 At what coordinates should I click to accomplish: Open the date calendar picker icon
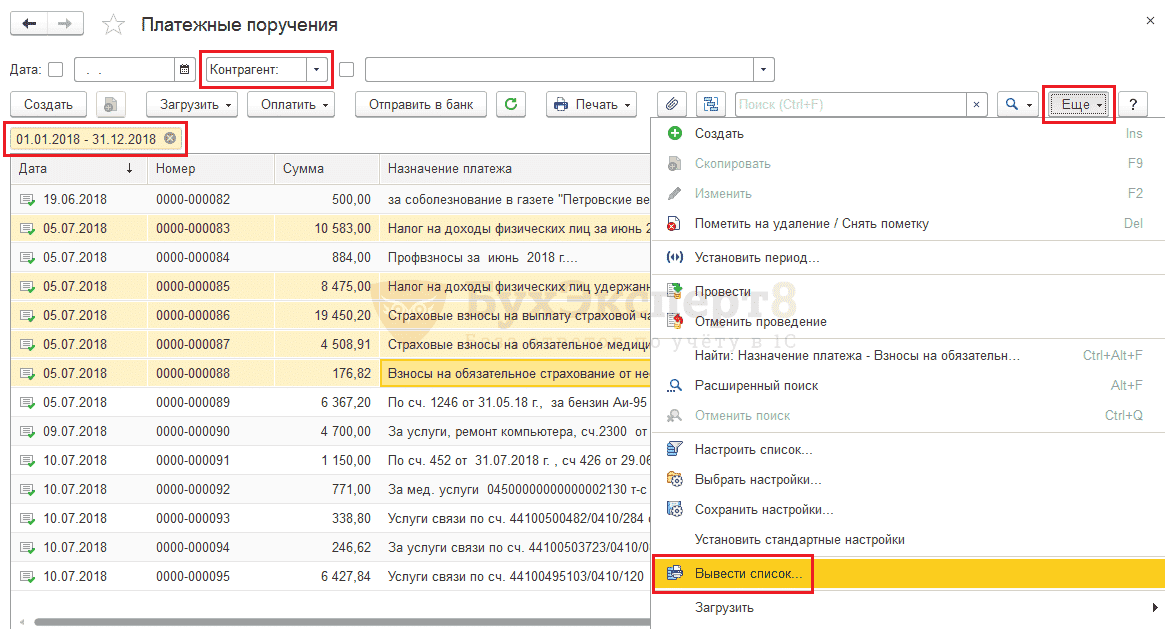tap(184, 70)
